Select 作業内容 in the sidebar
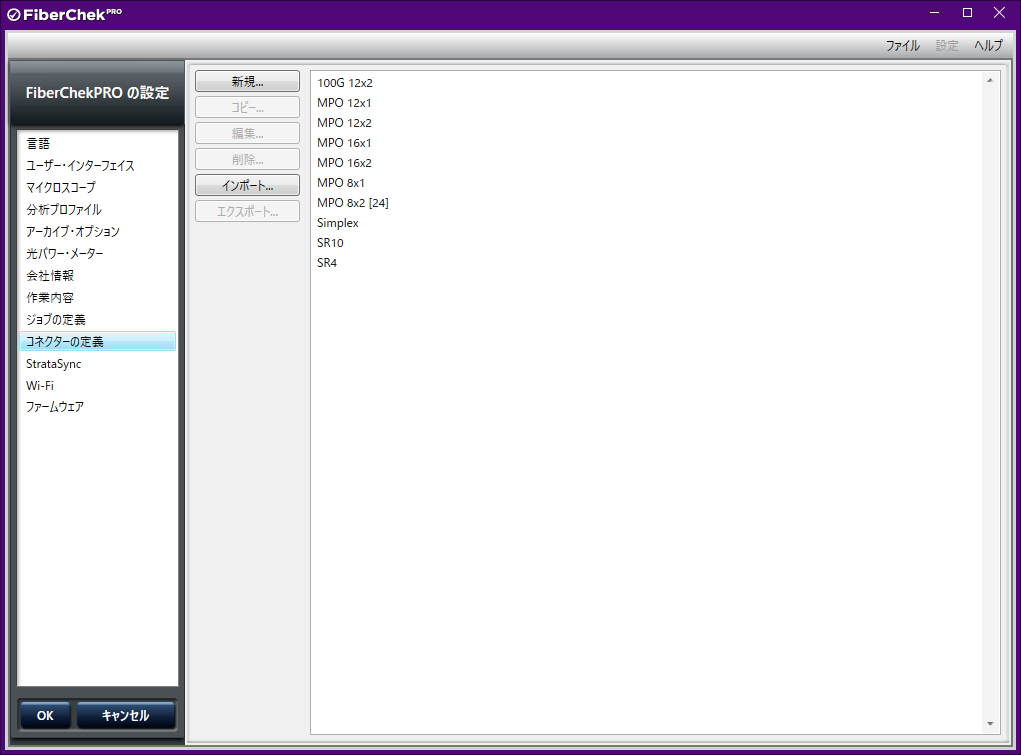This screenshot has height=755, width=1021. (x=98, y=298)
